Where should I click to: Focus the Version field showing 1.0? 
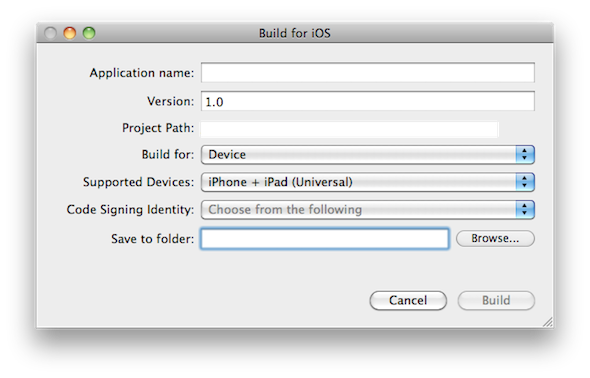coord(368,101)
